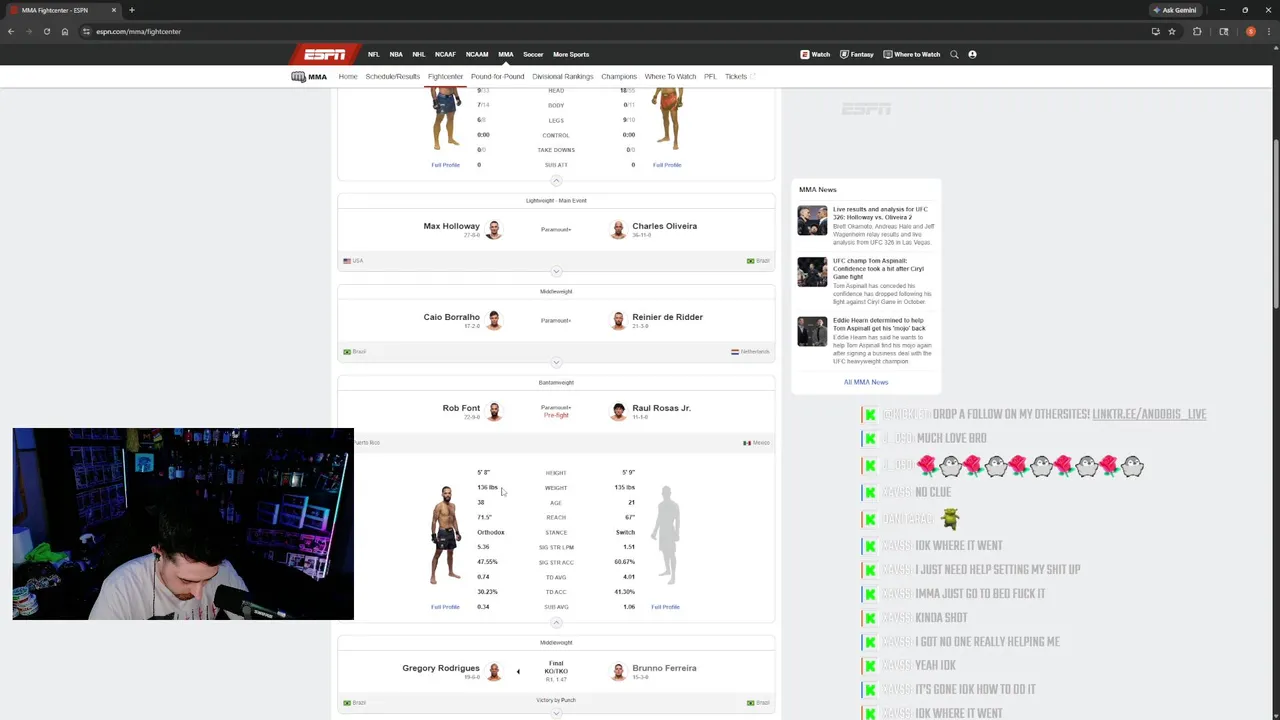Click Caio Borralho's fighter headshot
The width and height of the screenshot is (1280, 720).
(494, 321)
